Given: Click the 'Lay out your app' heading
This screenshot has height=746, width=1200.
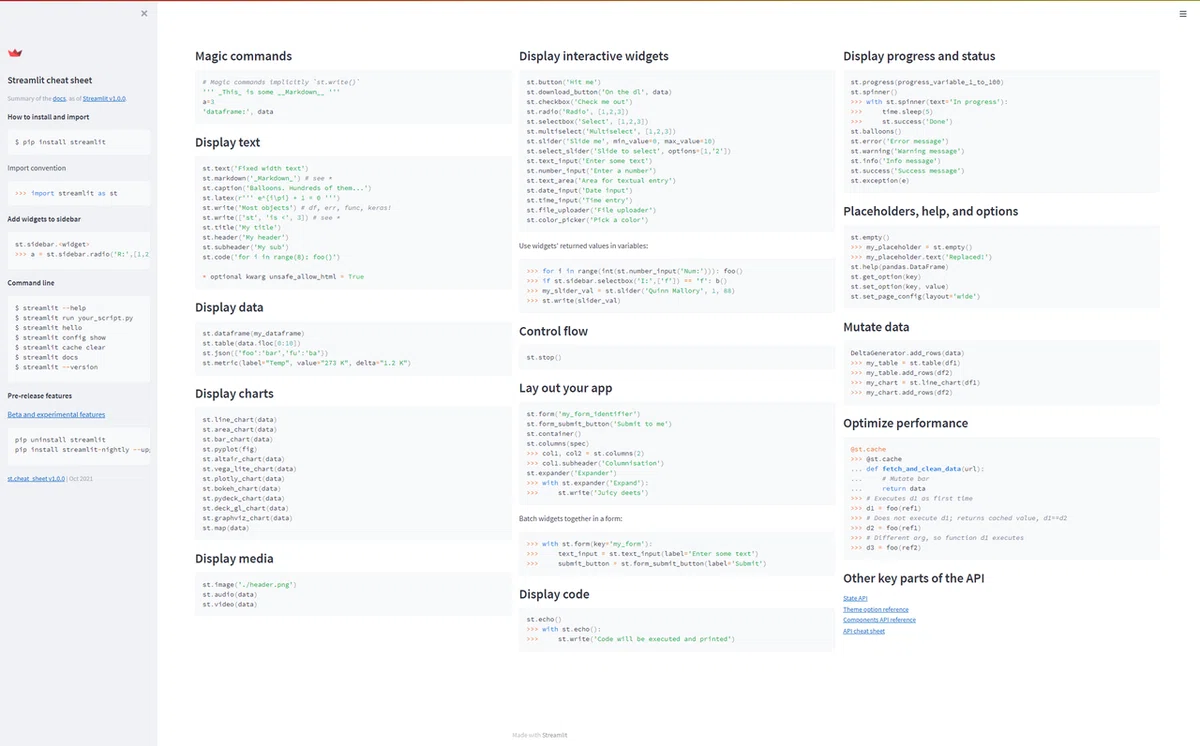Looking at the screenshot, I should pyautogui.click(x=566, y=388).
